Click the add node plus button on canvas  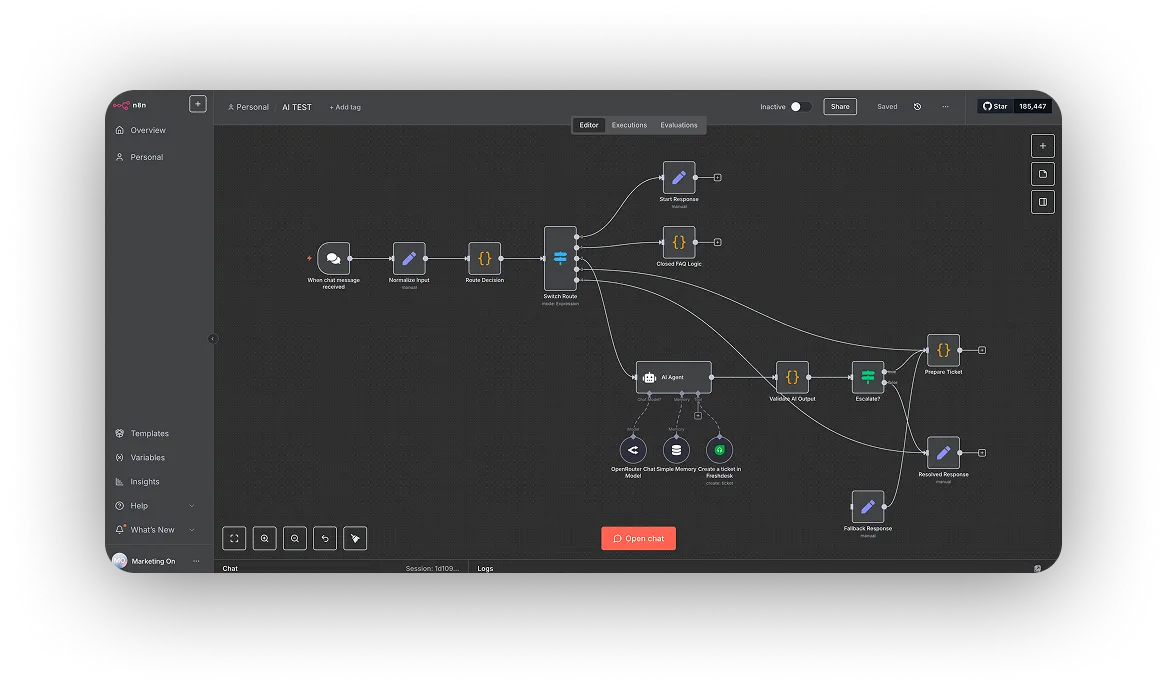1042,146
